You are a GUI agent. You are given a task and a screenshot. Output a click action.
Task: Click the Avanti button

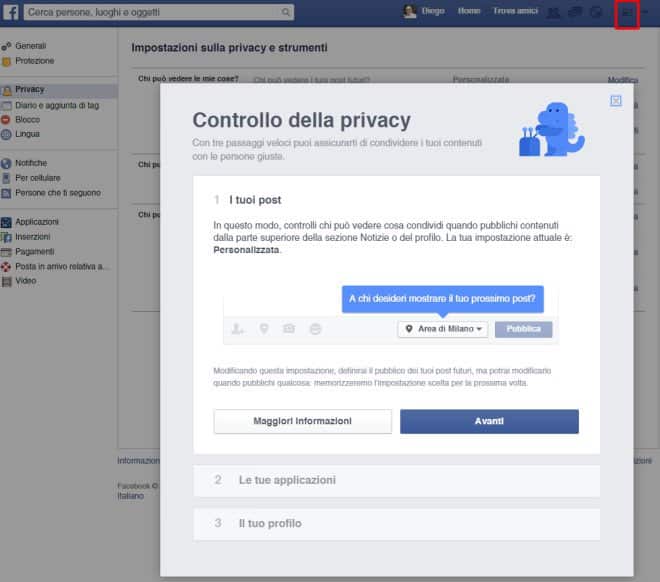pos(489,421)
